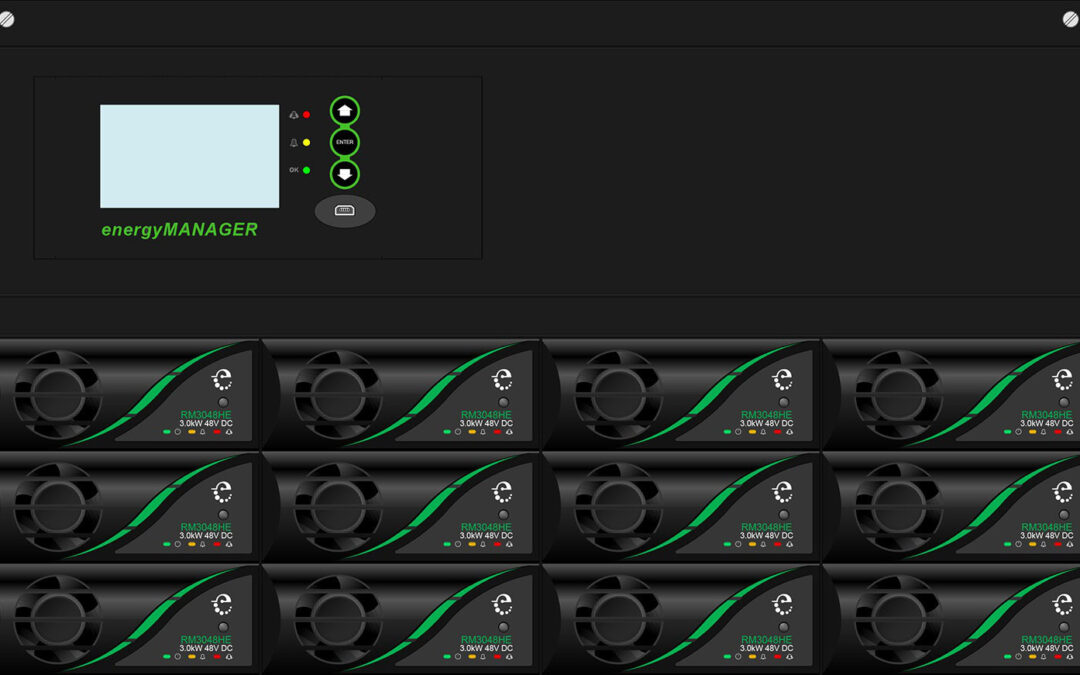1080x675 pixels.
Task: Click the e-logo on the top-left rectifier module
Action: [x=222, y=380]
